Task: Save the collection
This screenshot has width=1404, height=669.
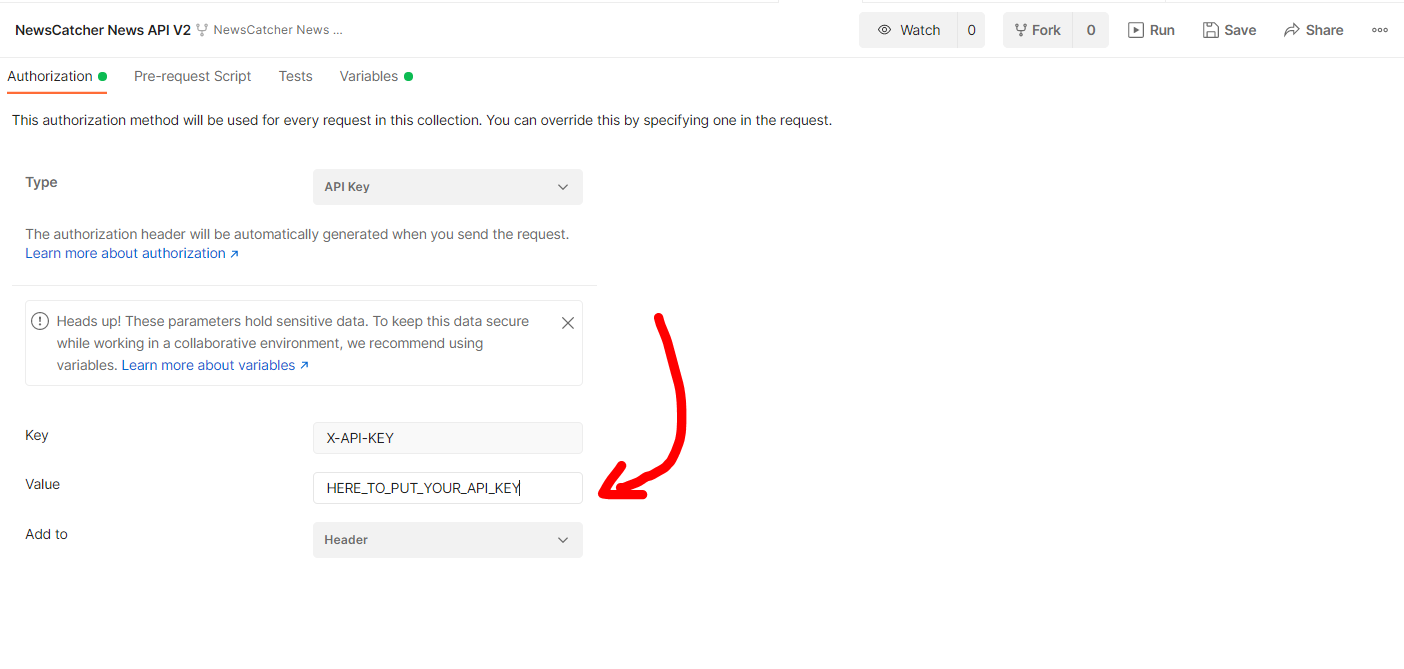Action: coord(1229,30)
